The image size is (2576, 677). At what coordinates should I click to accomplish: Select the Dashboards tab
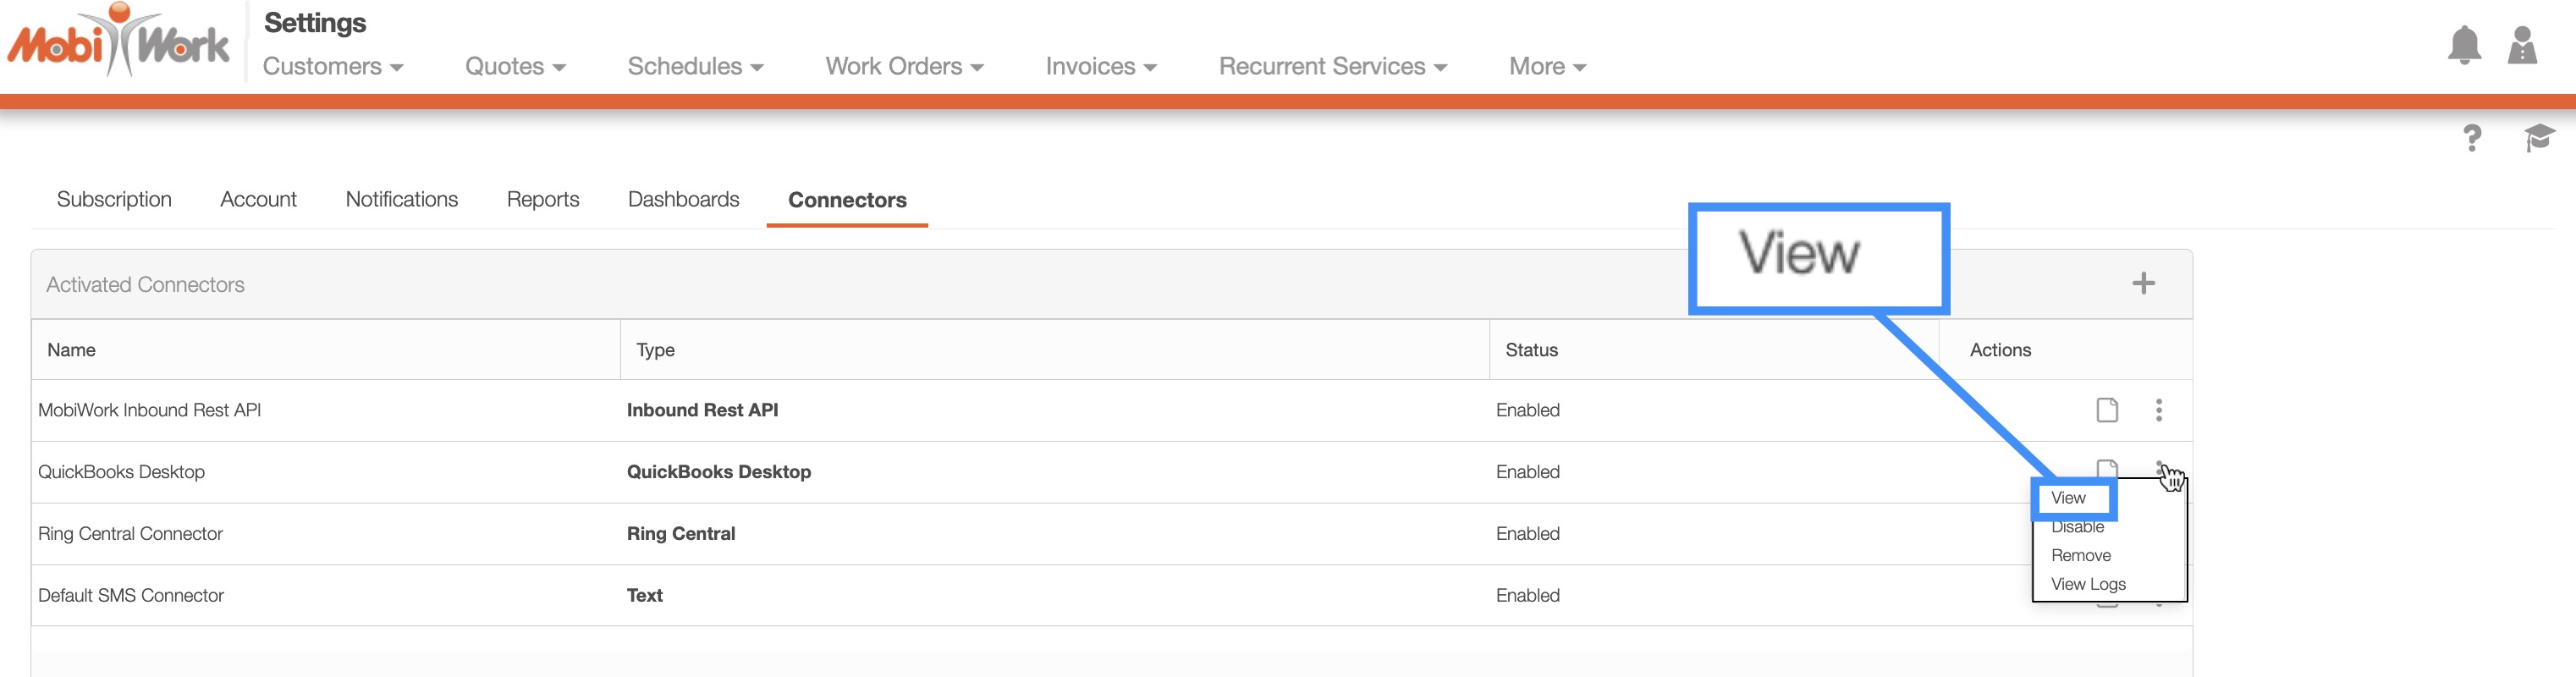[x=683, y=200]
